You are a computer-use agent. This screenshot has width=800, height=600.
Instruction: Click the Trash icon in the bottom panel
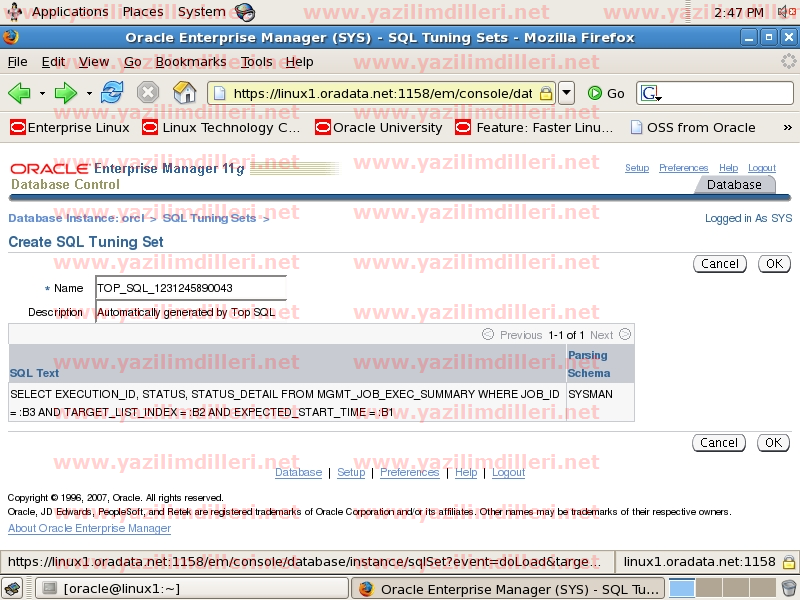(x=789, y=588)
